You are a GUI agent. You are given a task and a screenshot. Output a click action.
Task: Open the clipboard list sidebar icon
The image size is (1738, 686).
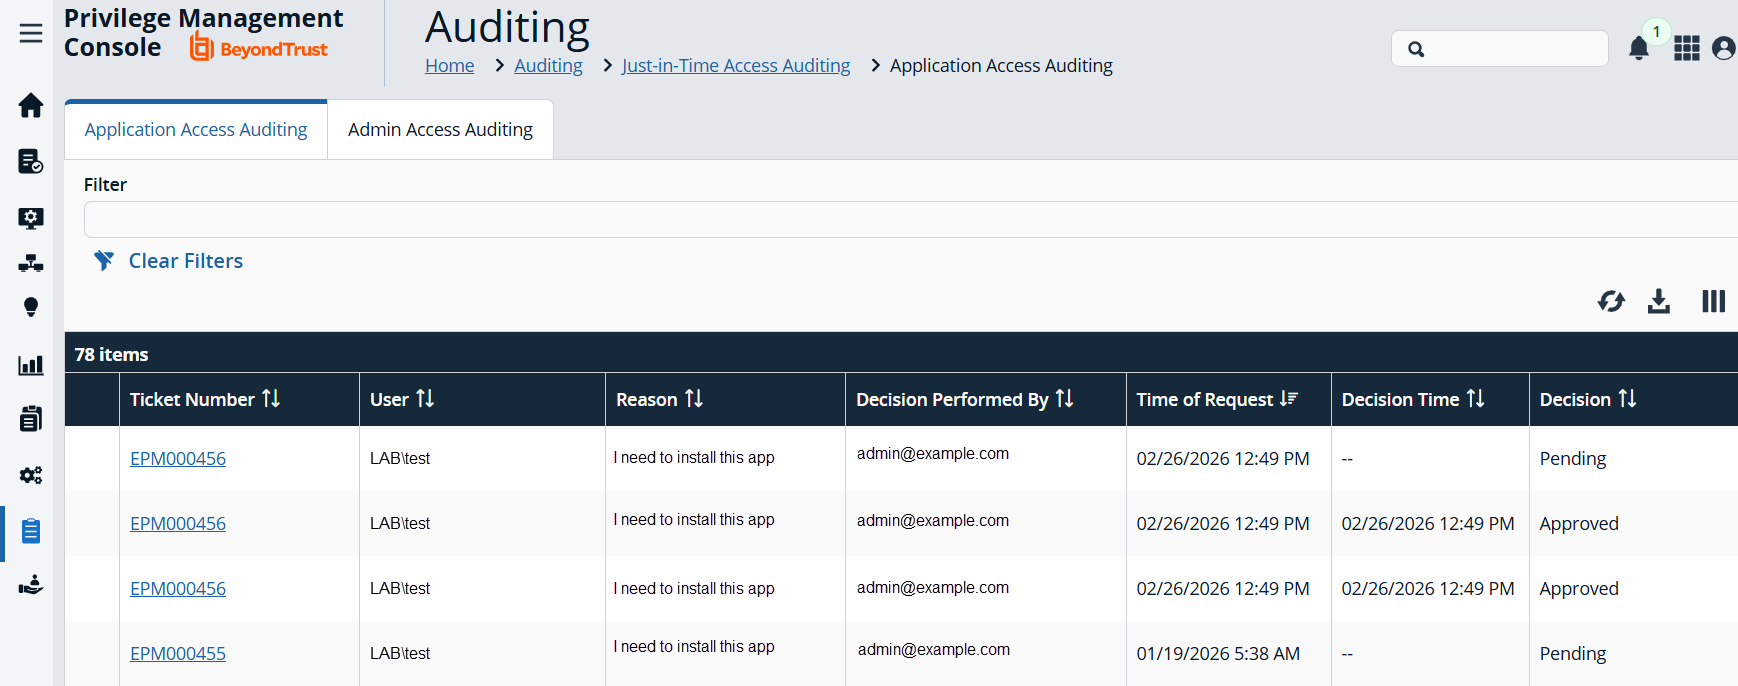pos(31,418)
